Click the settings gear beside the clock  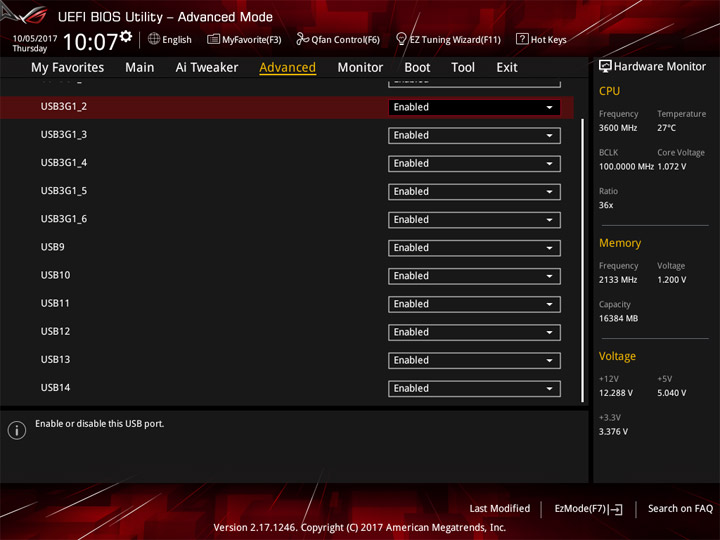click(126, 37)
